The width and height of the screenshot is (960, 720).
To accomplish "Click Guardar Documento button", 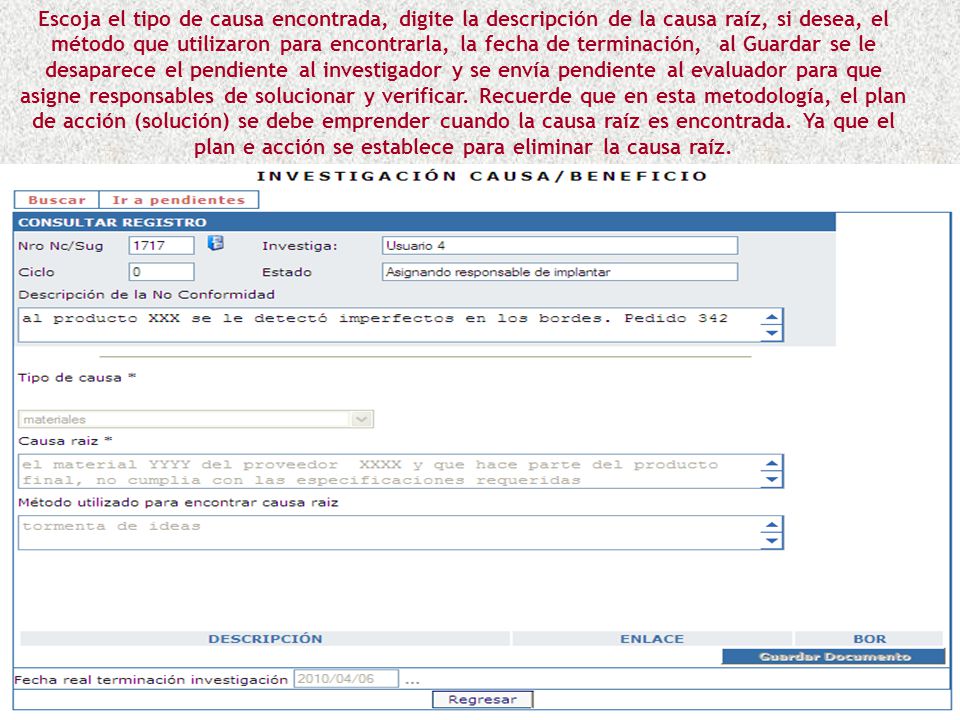I will (x=834, y=656).
